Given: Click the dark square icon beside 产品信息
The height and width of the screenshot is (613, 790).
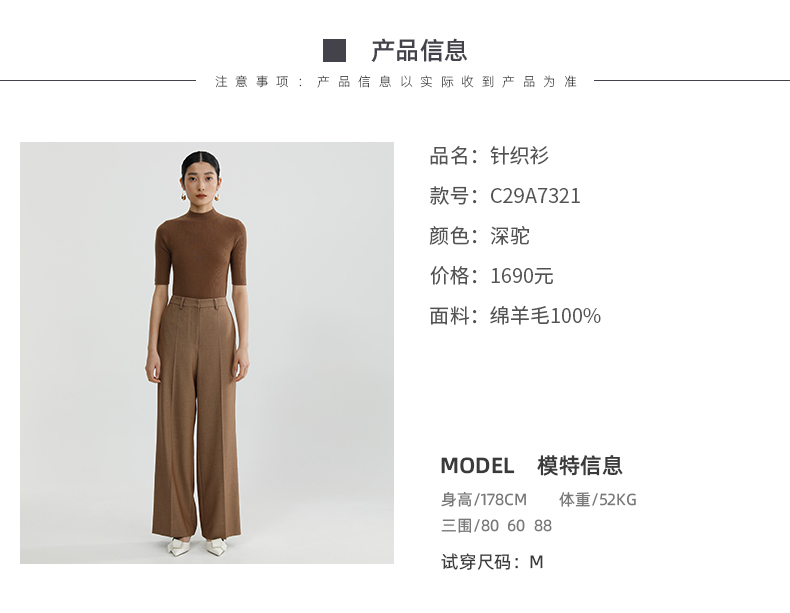Looking at the screenshot, I should 334,50.
